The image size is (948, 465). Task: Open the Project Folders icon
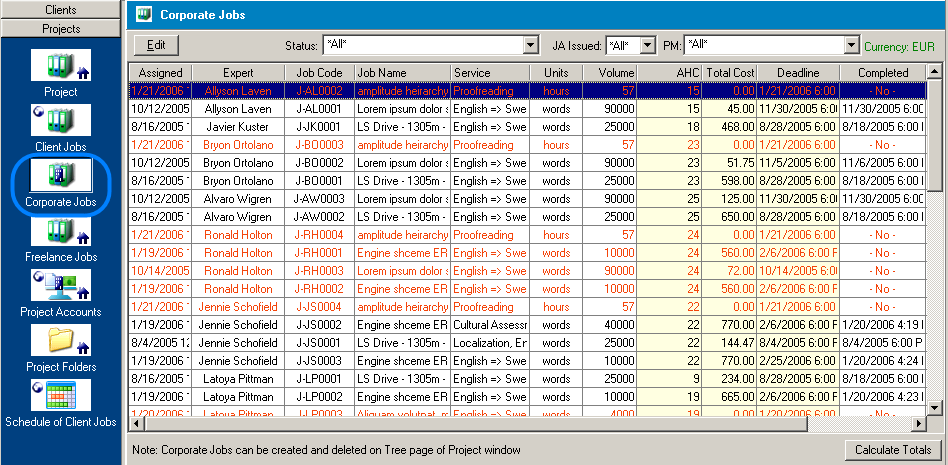coord(61,341)
